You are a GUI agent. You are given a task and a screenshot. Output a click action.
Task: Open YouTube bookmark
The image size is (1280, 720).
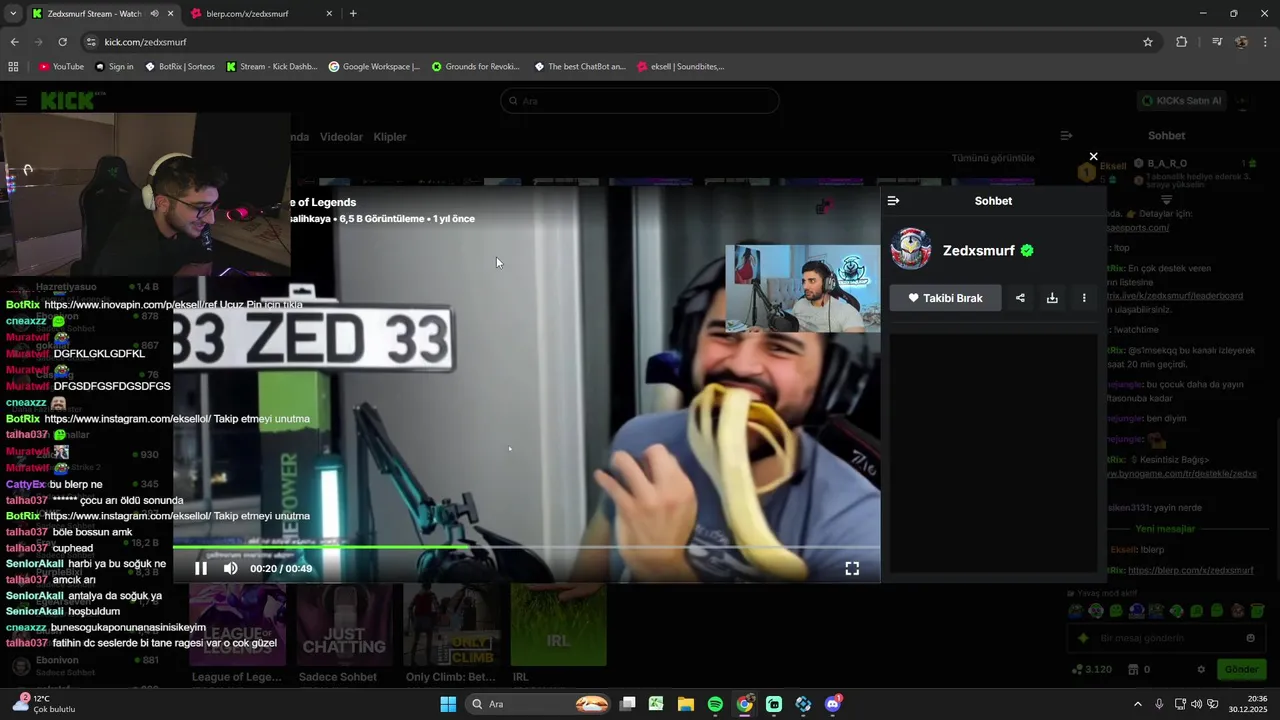point(61,67)
